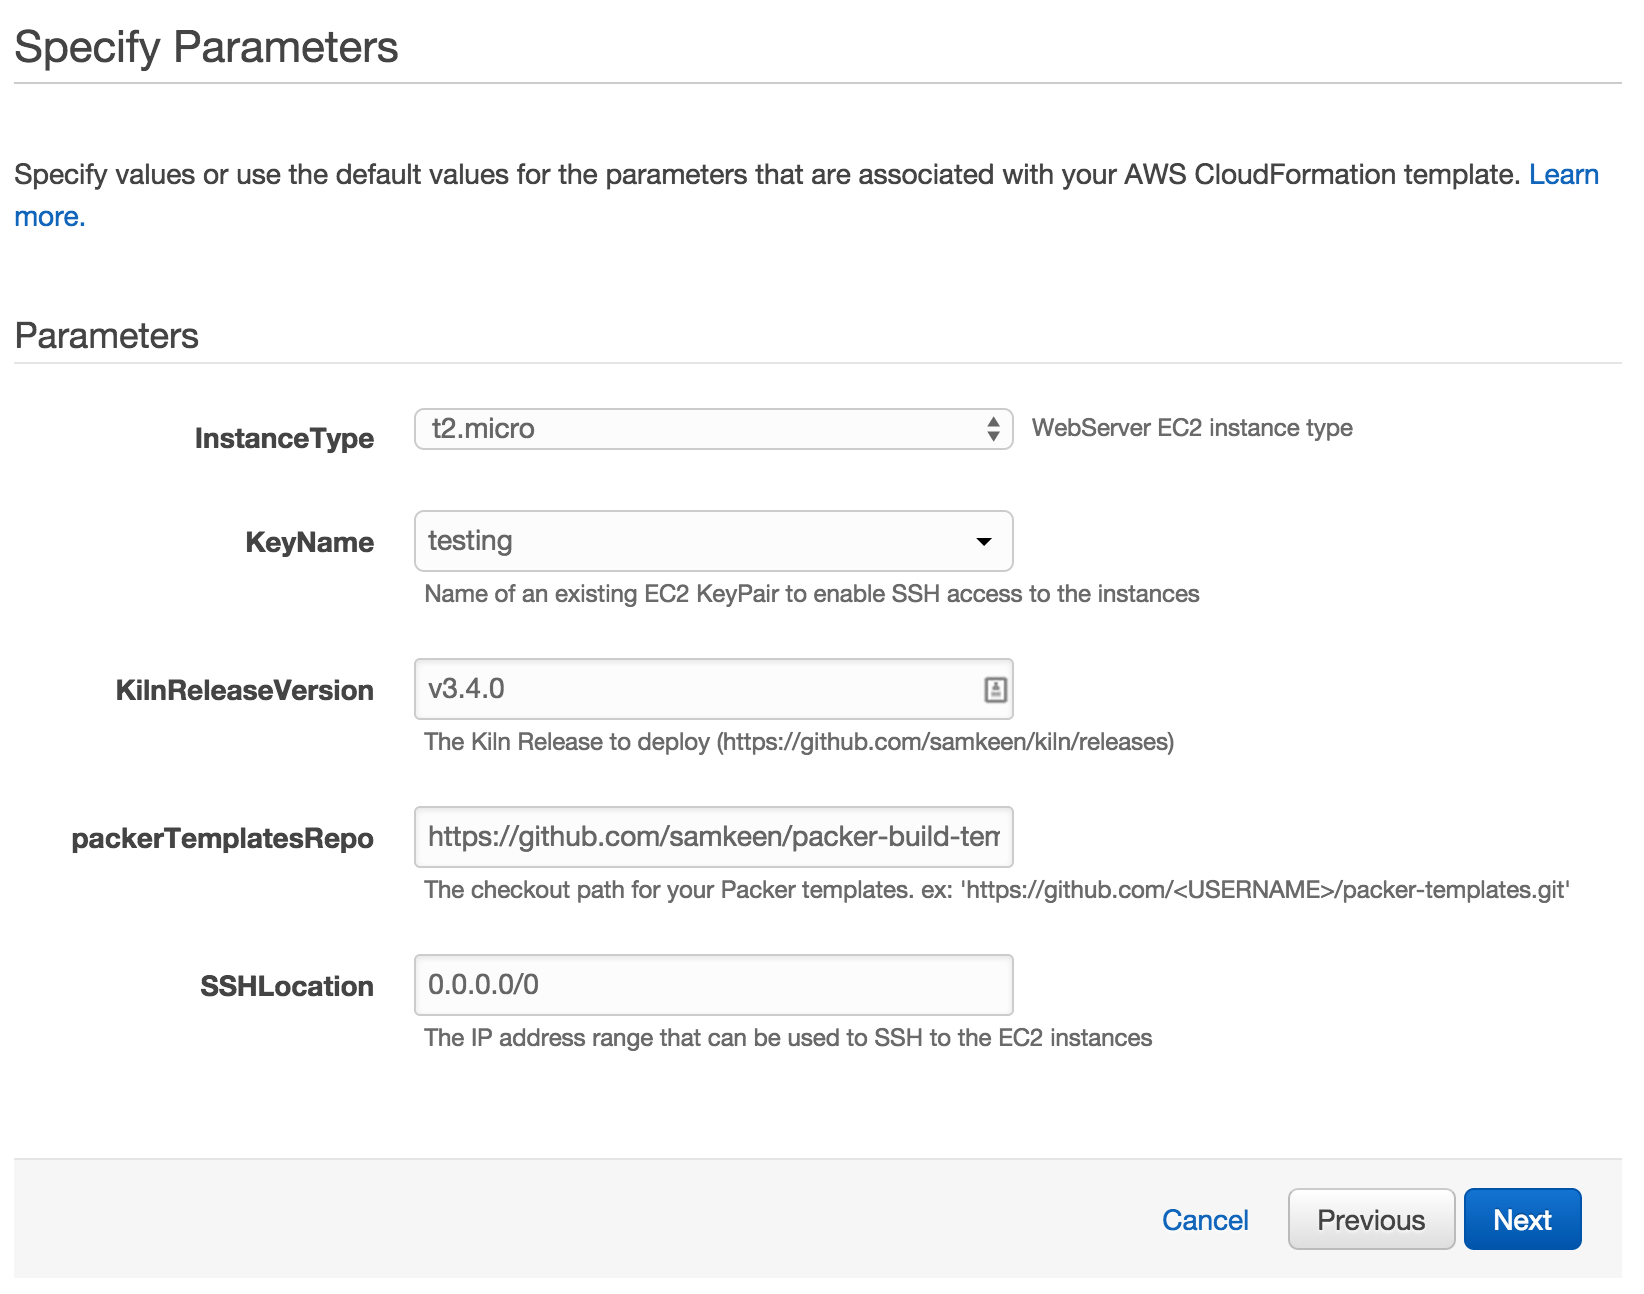Click the up-down arrows on InstanceType select
This screenshot has height=1294, width=1644.
(993, 429)
